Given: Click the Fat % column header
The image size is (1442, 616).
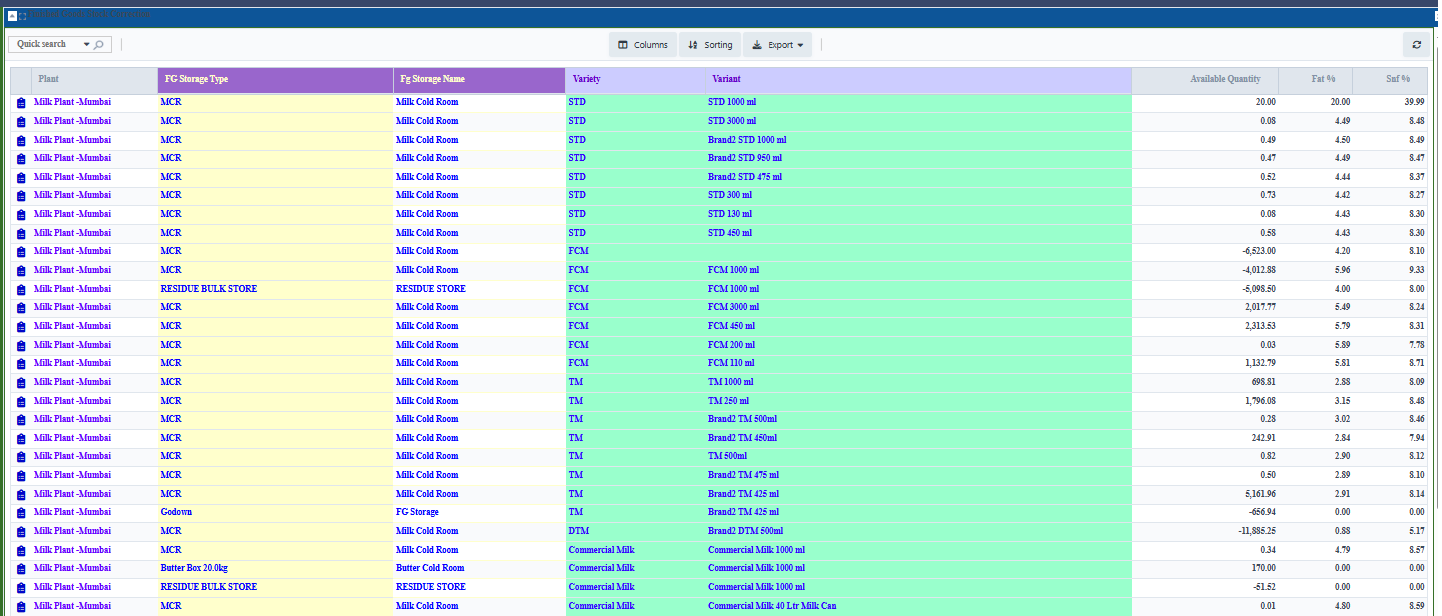Looking at the screenshot, I should coord(1323,79).
